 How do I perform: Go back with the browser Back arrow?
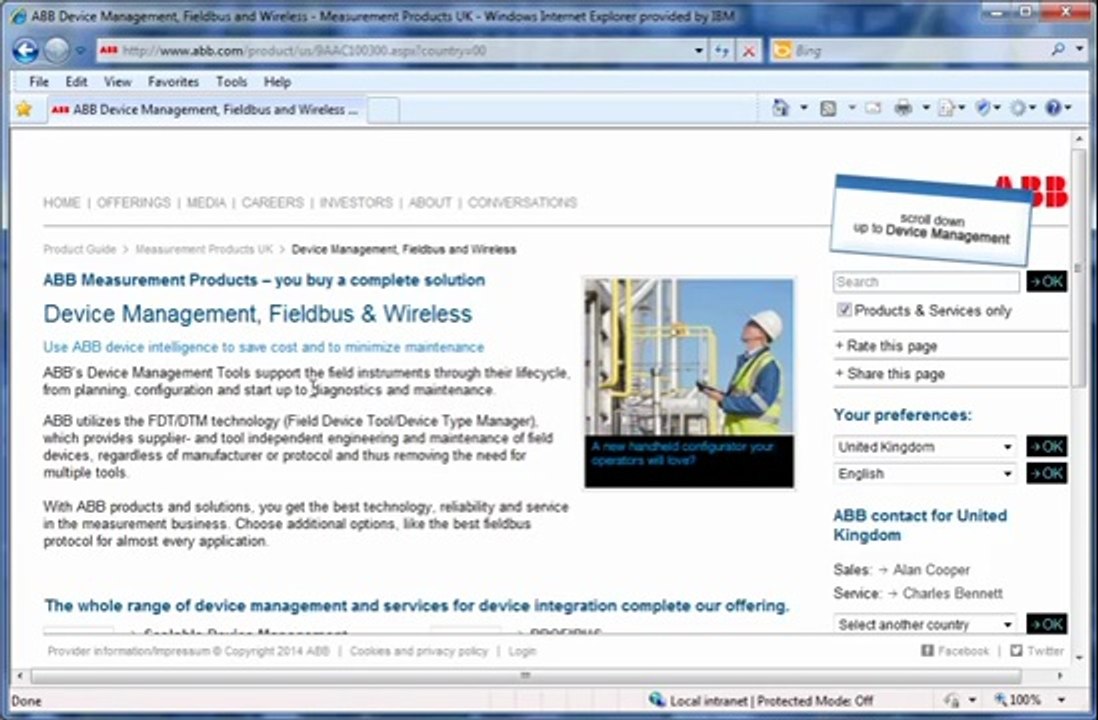click(26, 50)
